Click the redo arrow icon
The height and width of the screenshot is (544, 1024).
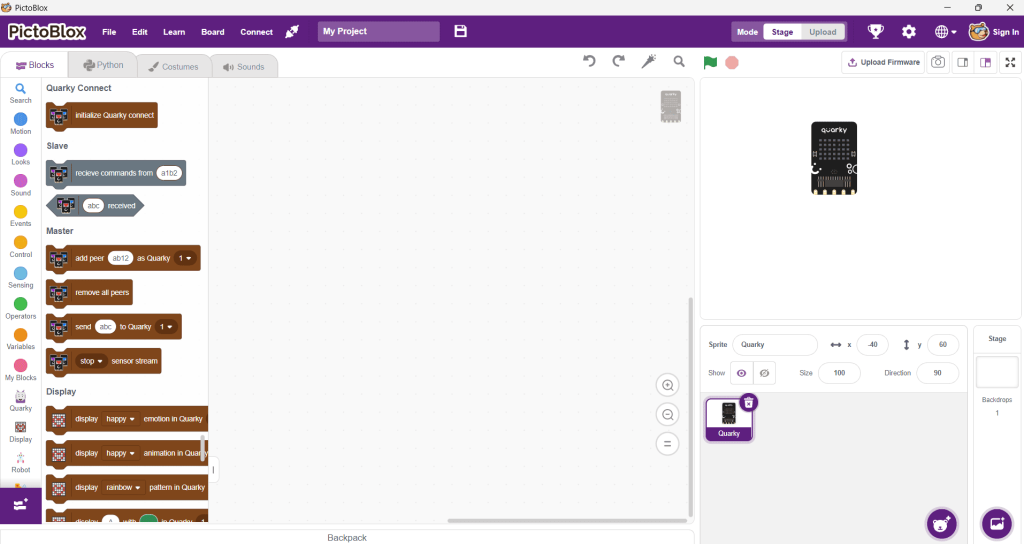(619, 62)
